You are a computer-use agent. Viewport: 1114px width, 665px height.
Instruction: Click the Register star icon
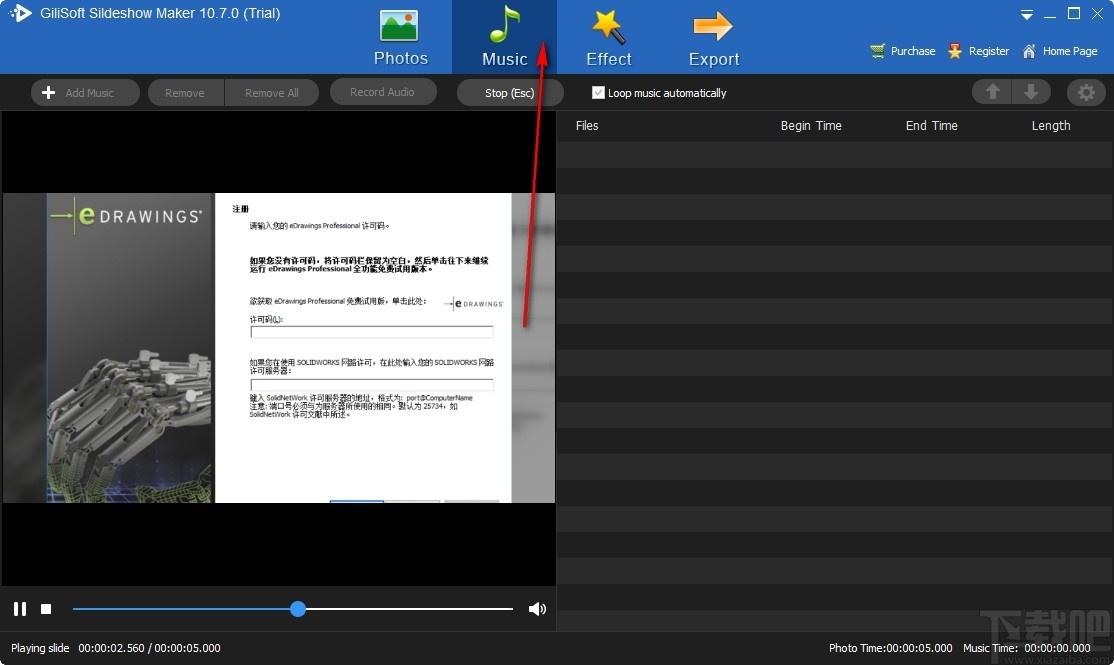955,51
